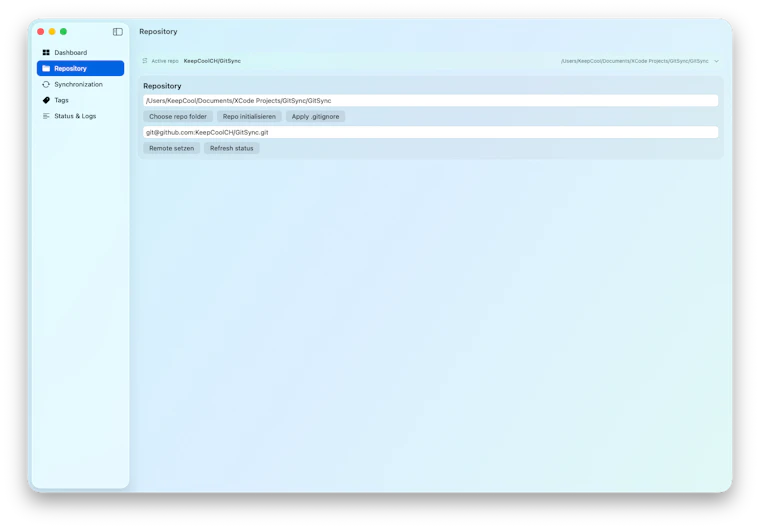760x529 pixels.
Task: Expand the active repo path dropdown chevron
Action: (716, 61)
